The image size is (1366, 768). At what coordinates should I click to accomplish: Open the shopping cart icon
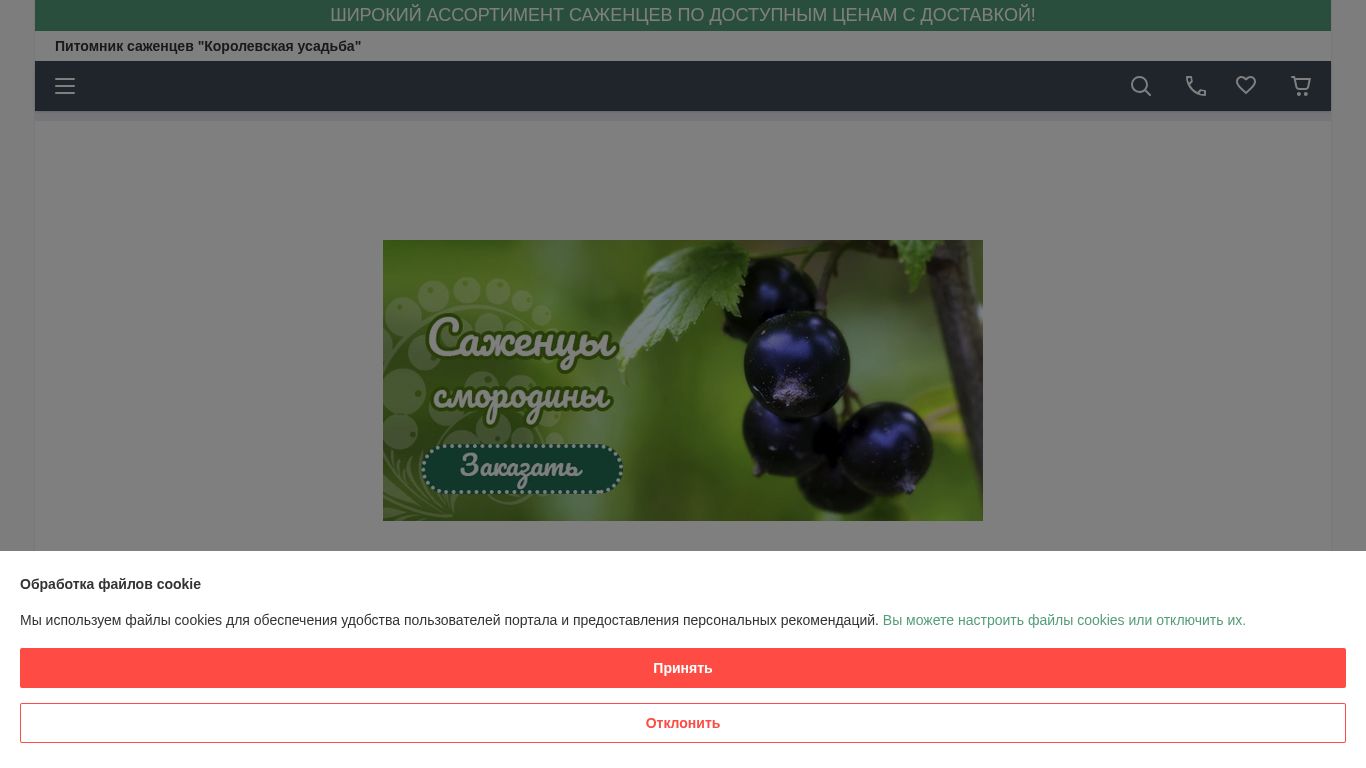coord(1301,86)
